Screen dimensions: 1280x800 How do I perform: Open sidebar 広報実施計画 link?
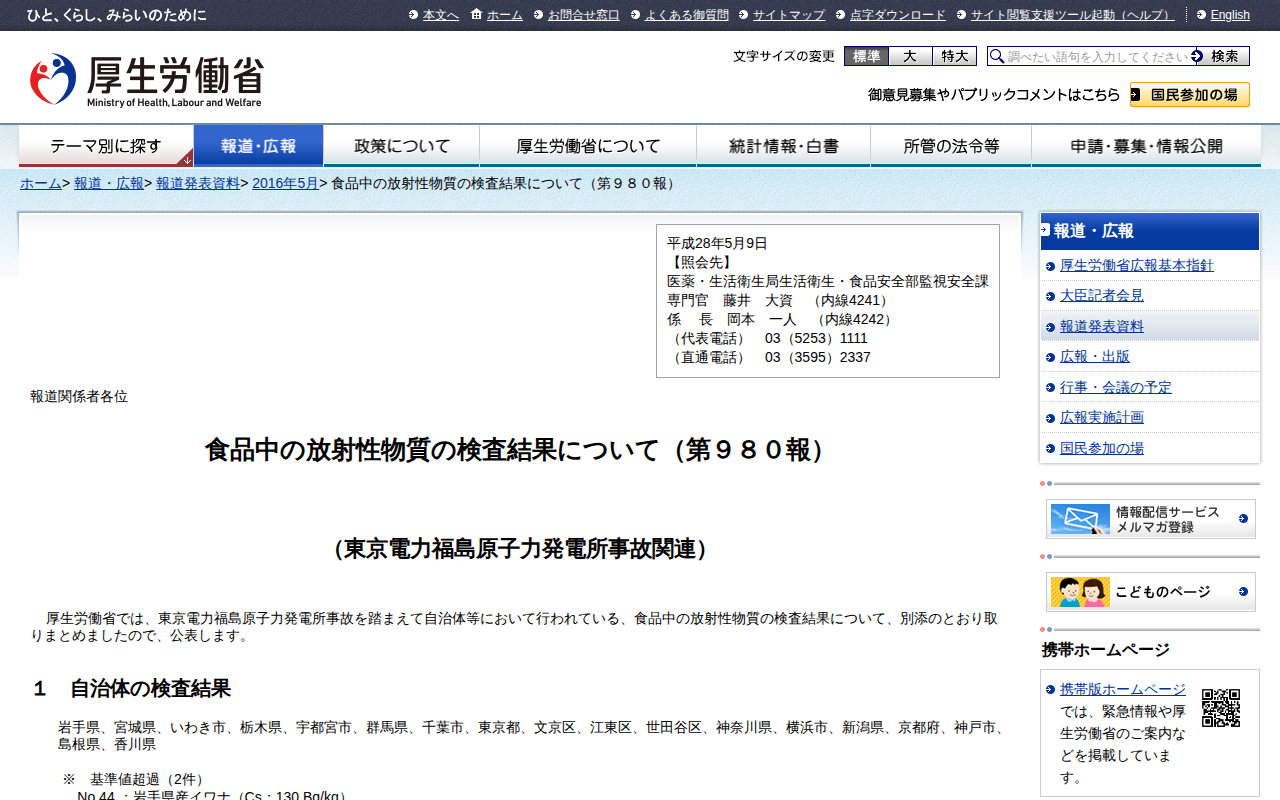(x=1102, y=417)
